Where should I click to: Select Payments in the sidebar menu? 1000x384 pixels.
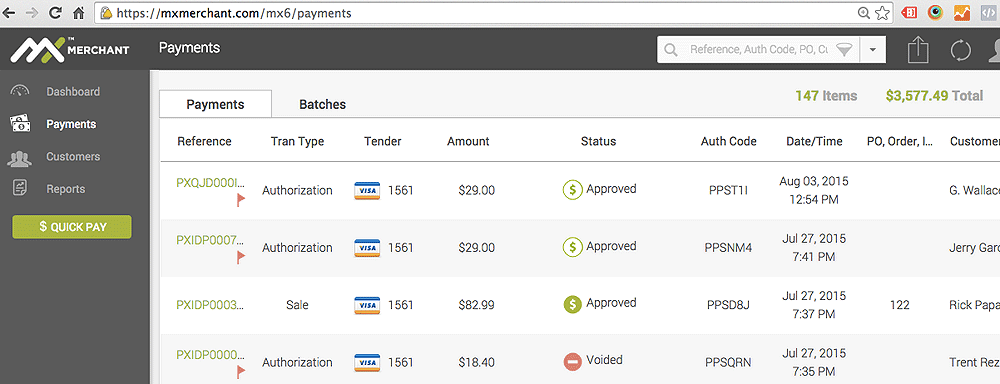71,124
